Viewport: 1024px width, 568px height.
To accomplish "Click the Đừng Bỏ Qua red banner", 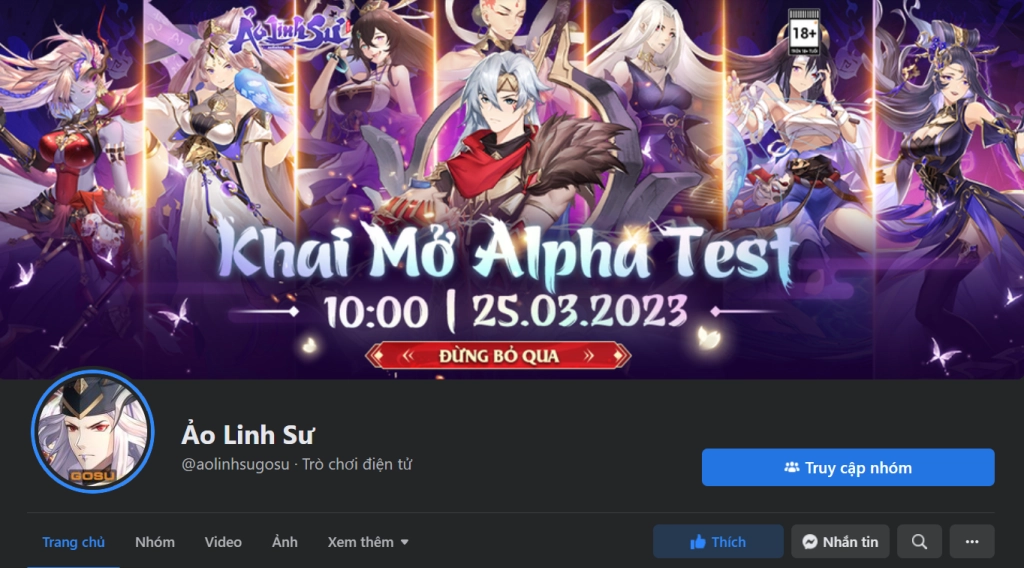I will click(498, 356).
